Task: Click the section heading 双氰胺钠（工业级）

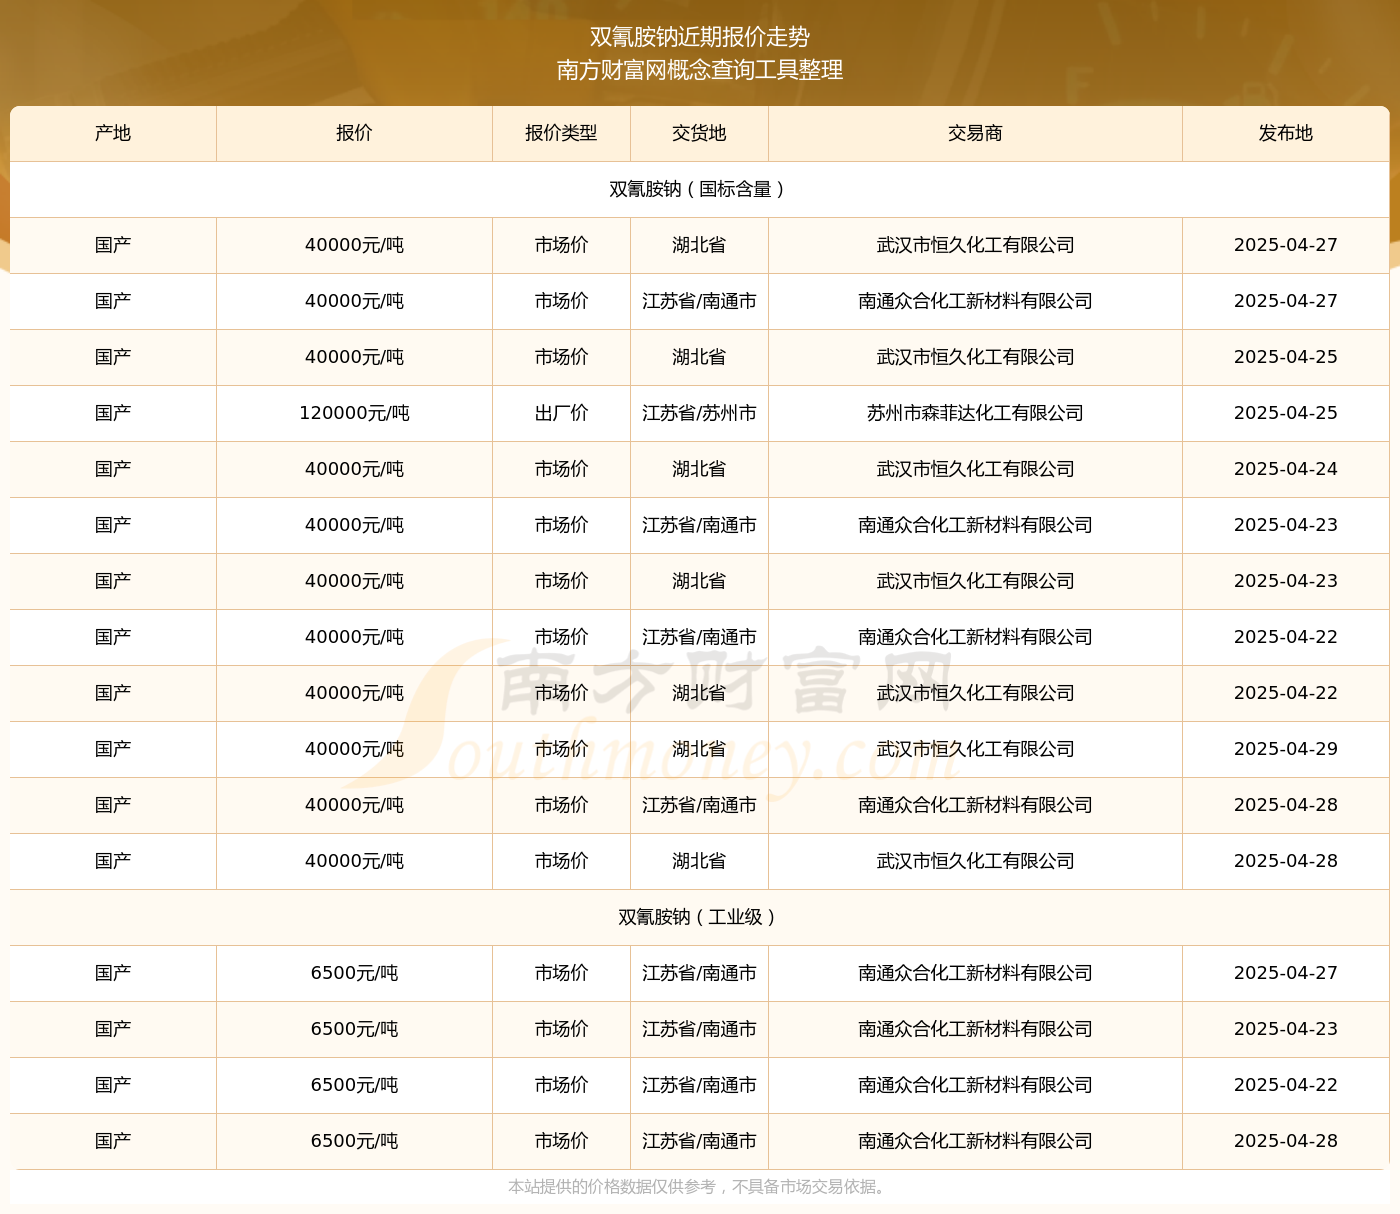Action: (699, 917)
